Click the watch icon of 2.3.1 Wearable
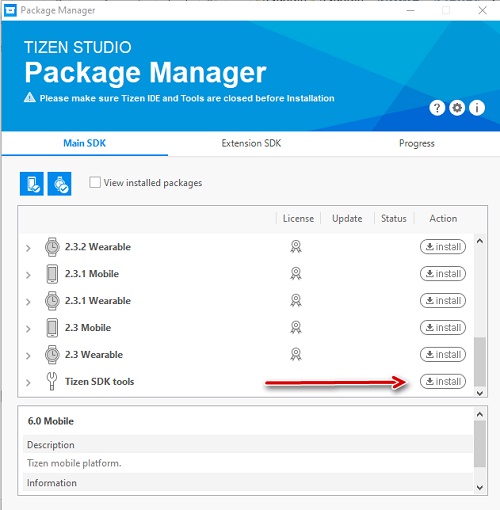This screenshot has width=500, height=510. pyautogui.click(x=52, y=301)
